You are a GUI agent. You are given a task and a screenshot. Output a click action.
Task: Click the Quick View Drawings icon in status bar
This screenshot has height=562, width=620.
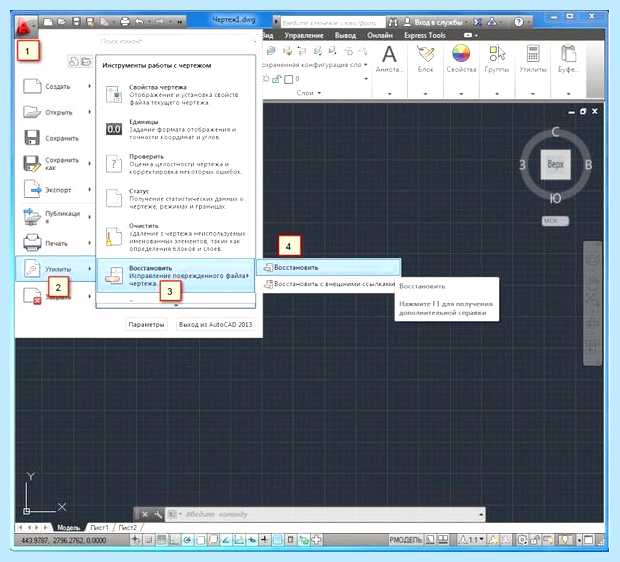(443, 539)
